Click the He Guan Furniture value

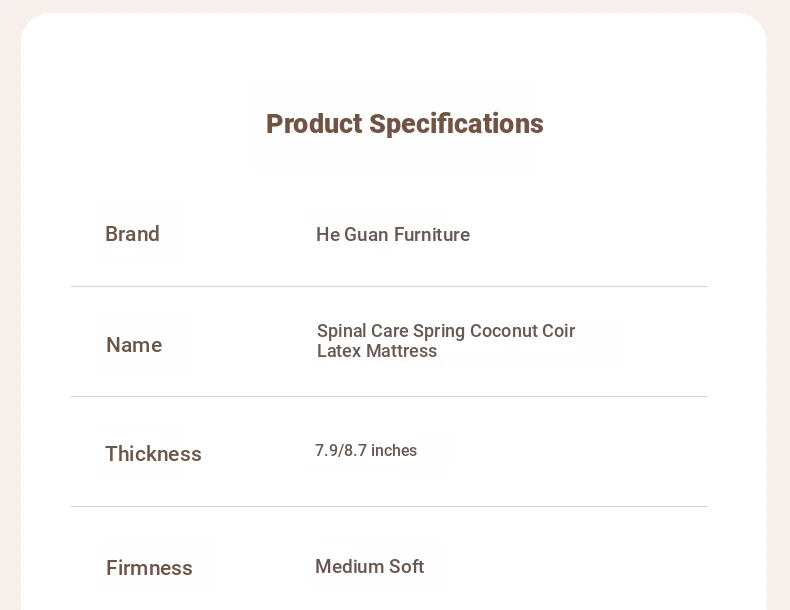pos(393,235)
